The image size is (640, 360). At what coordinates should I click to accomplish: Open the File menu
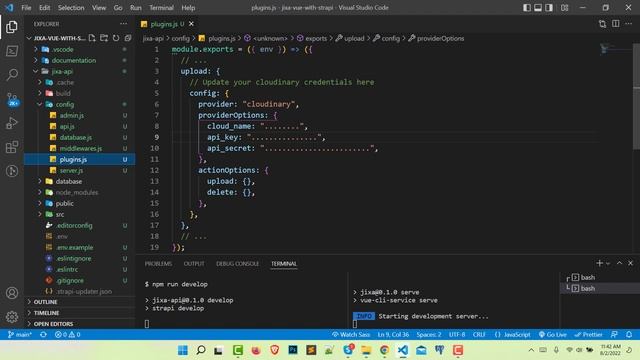(26, 7)
